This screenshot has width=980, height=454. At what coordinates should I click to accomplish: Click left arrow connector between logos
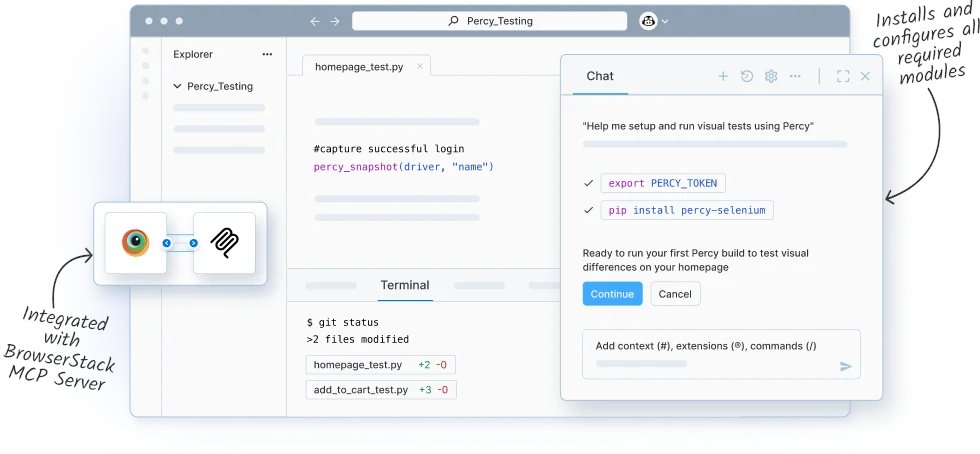pyautogui.click(x=167, y=243)
